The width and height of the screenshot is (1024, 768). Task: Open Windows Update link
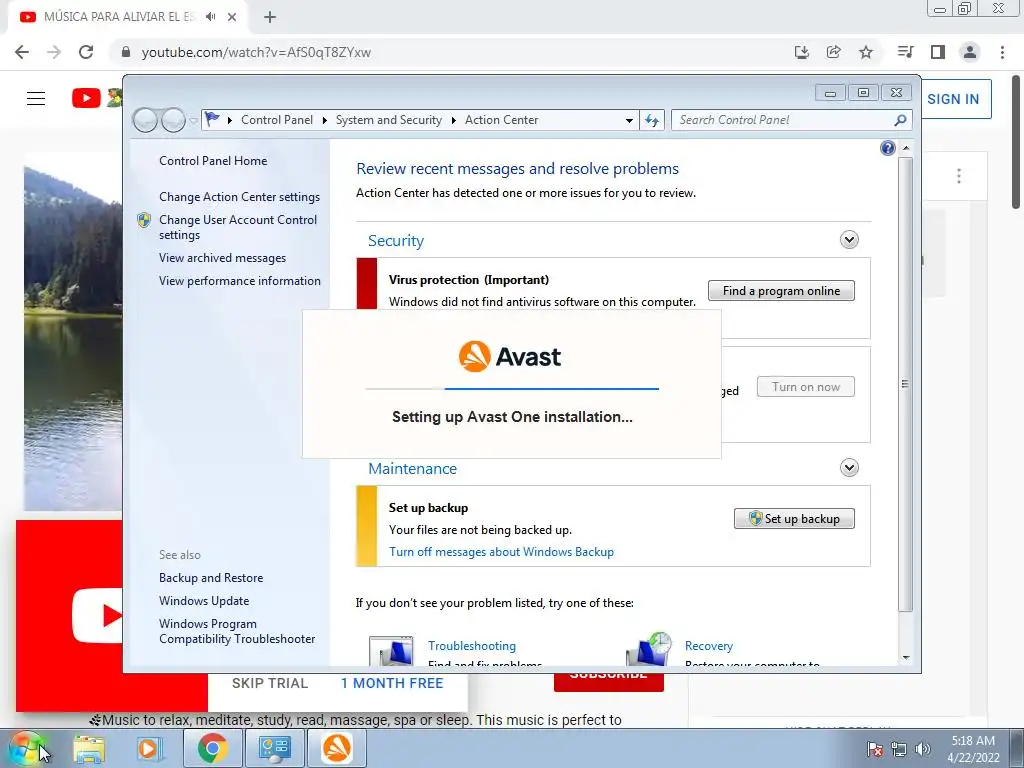[204, 601]
